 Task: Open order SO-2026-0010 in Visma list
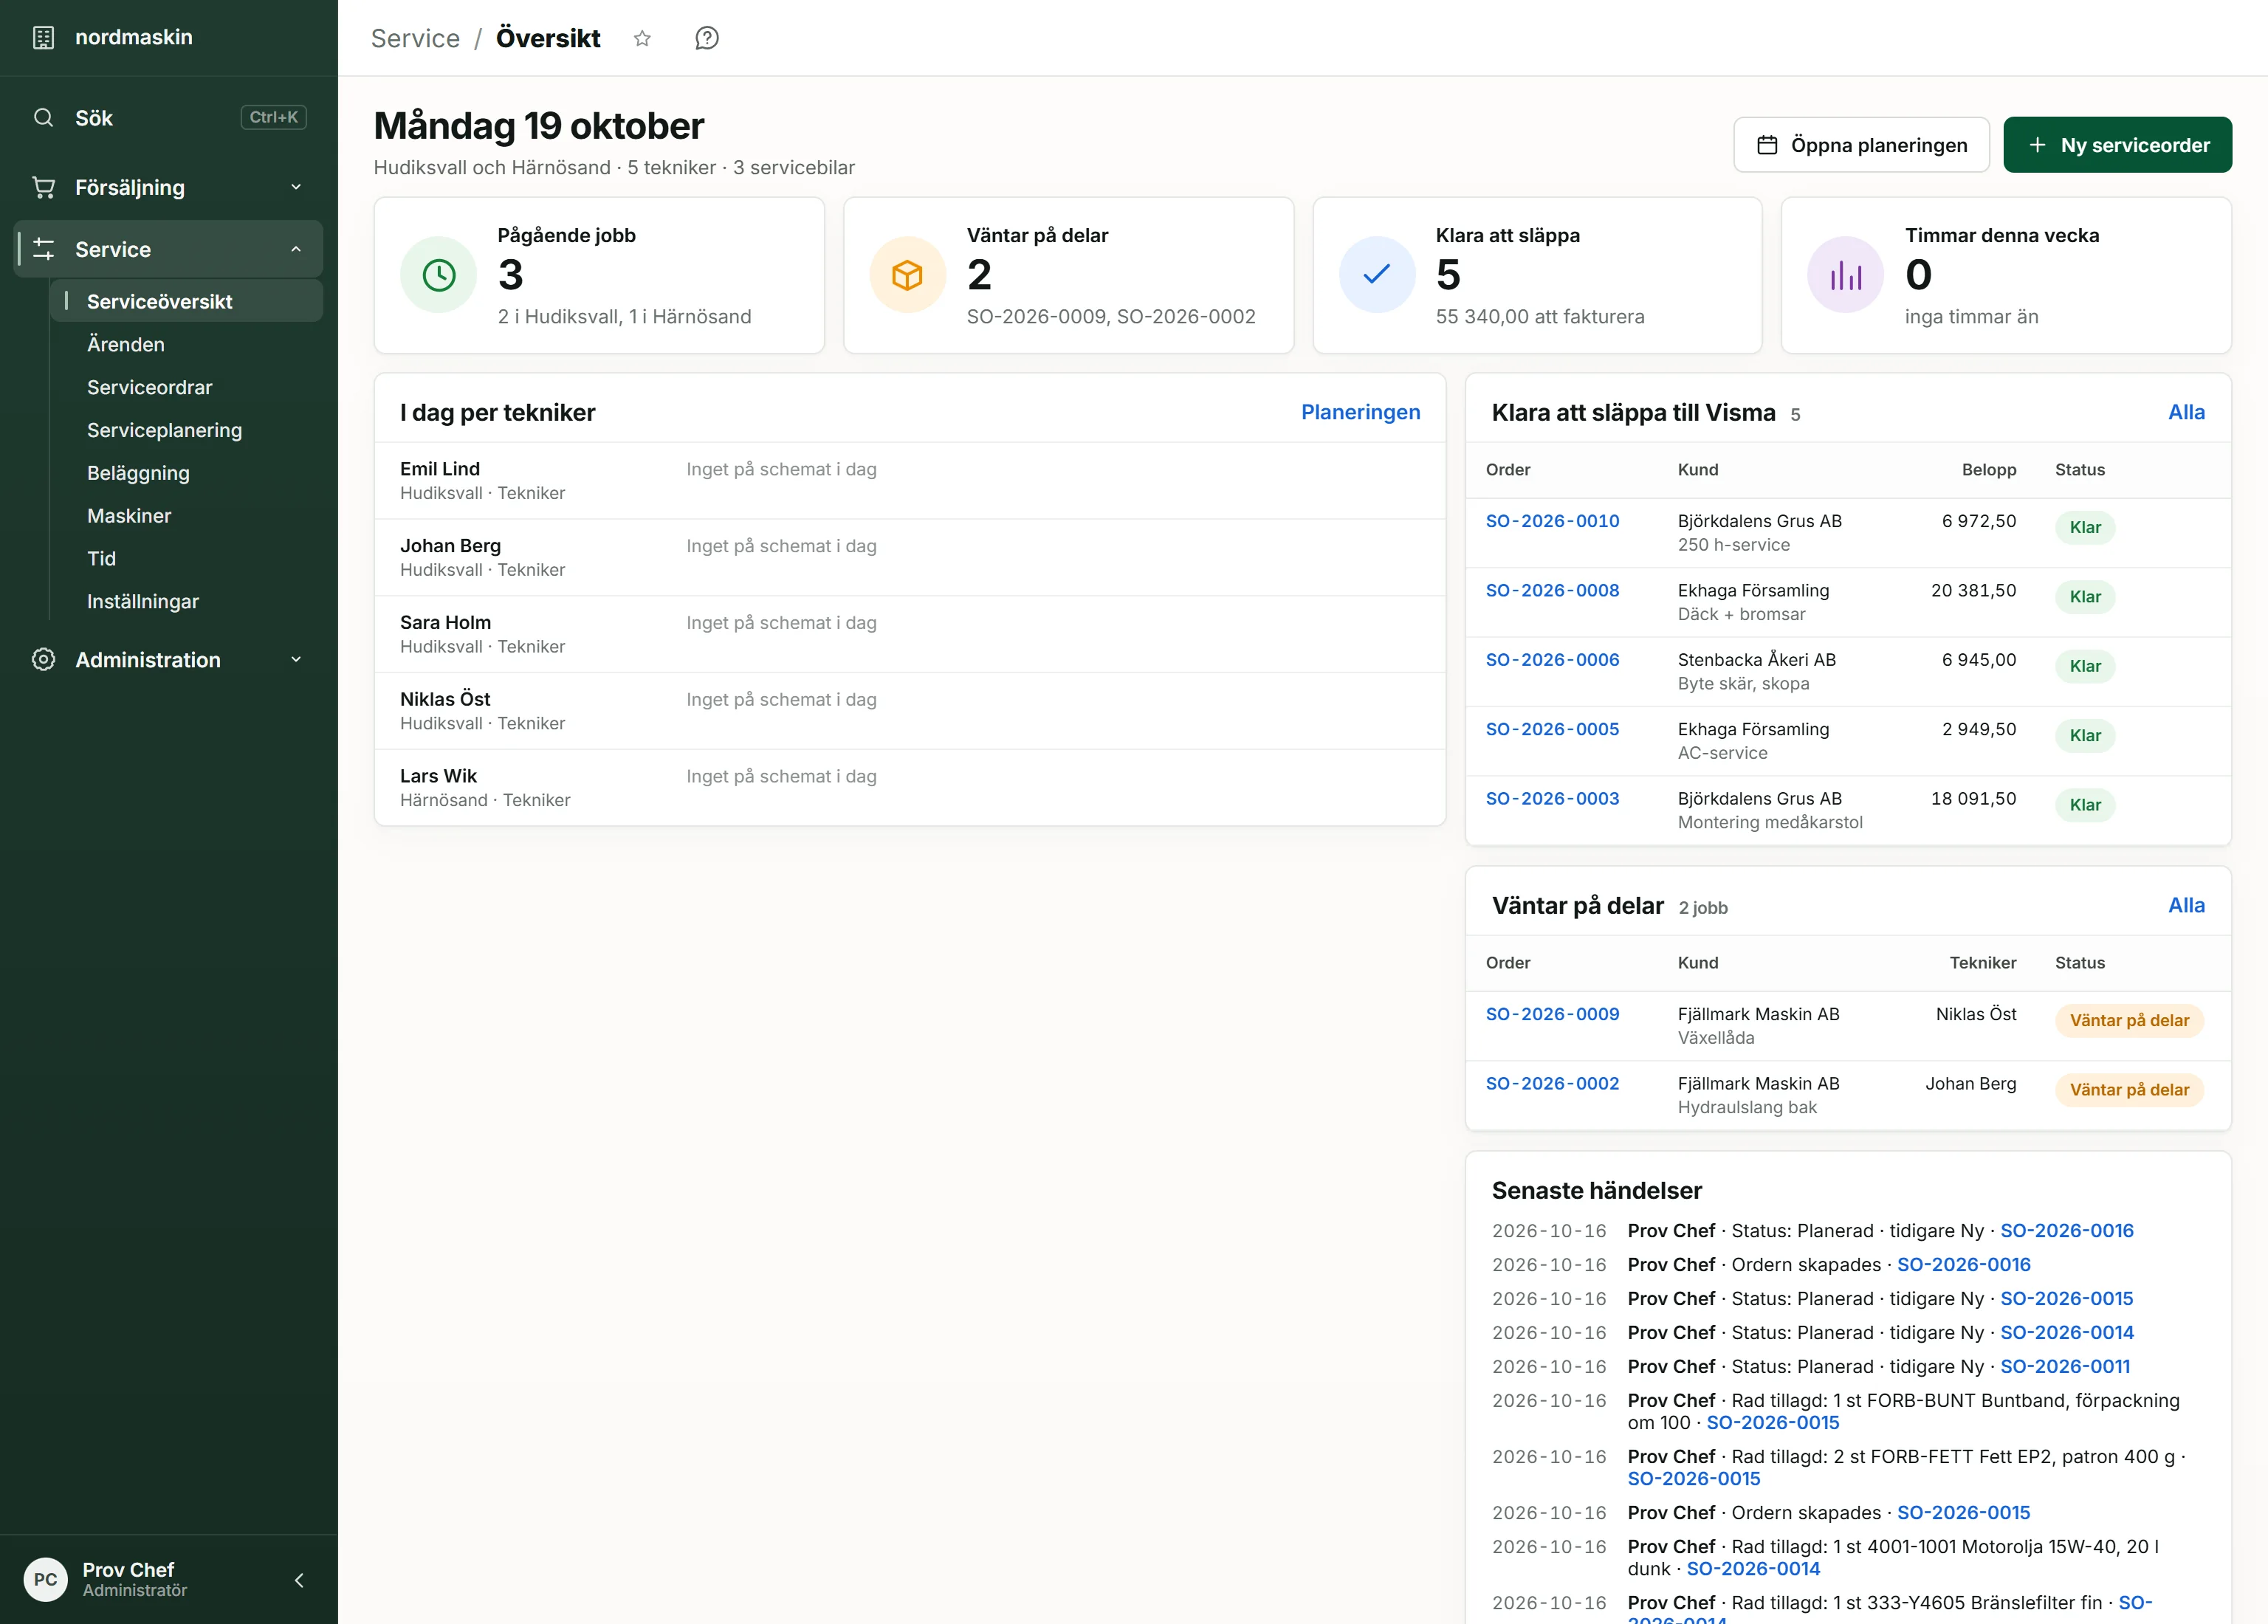point(1552,520)
